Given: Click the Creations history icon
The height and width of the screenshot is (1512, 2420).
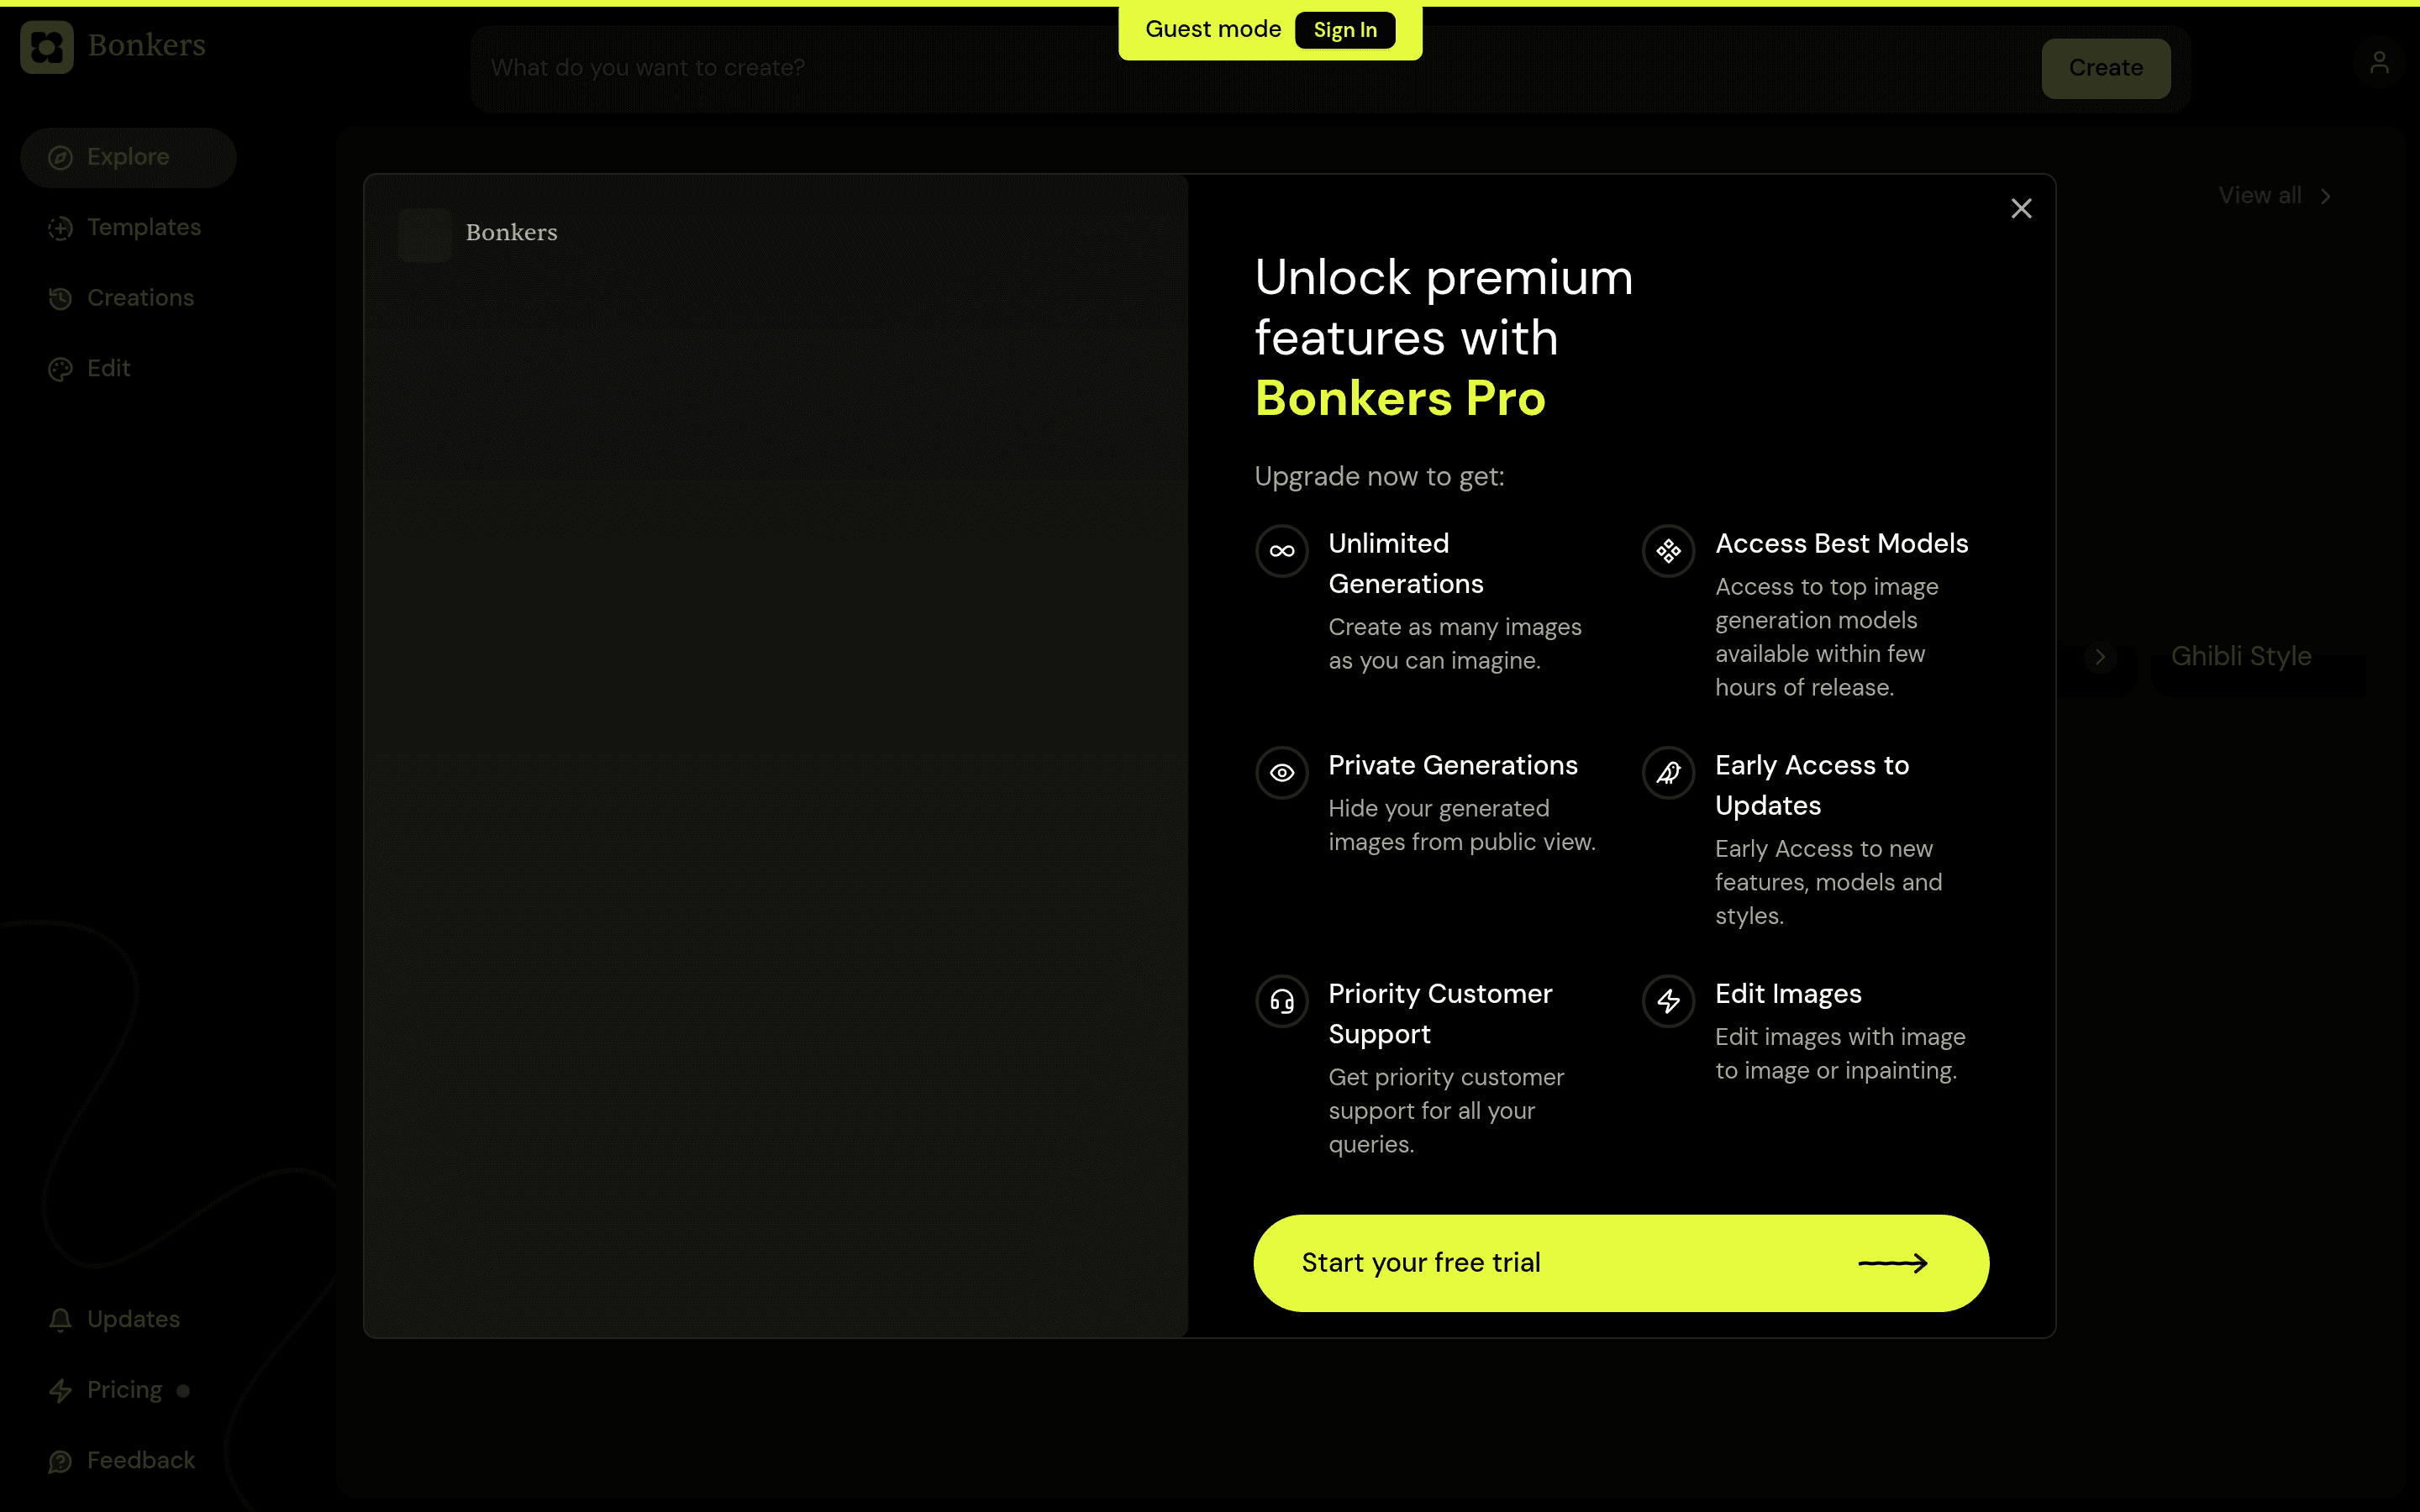Looking at the screenshot, I should click(x=60, y=297).
